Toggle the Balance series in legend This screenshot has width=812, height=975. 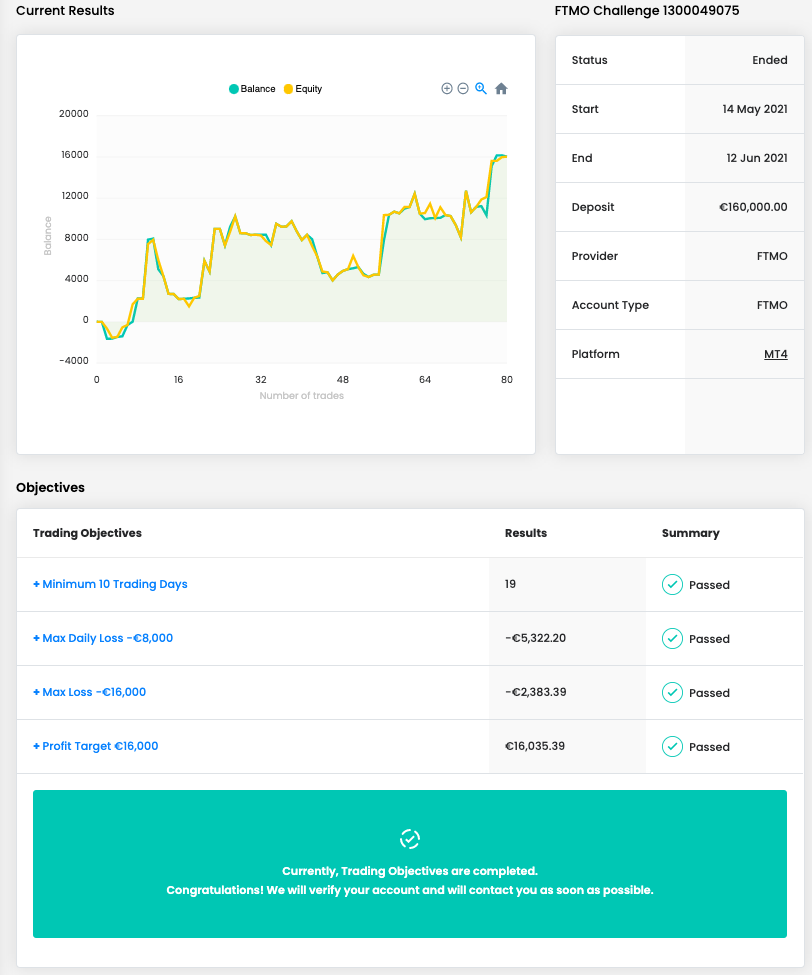coord(252,89)
